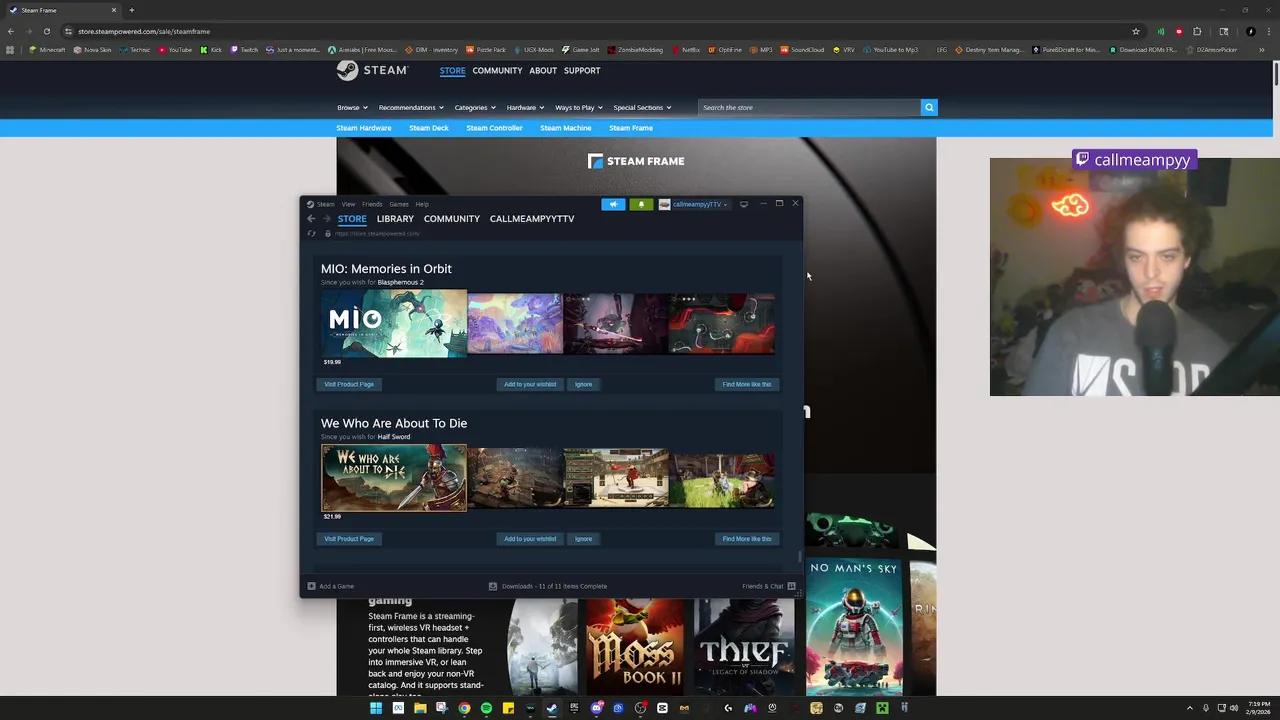Open Chrome profile avatar icon
Screen dimensions: 1280x720
pyautogui.click(x=1250, y=31)
